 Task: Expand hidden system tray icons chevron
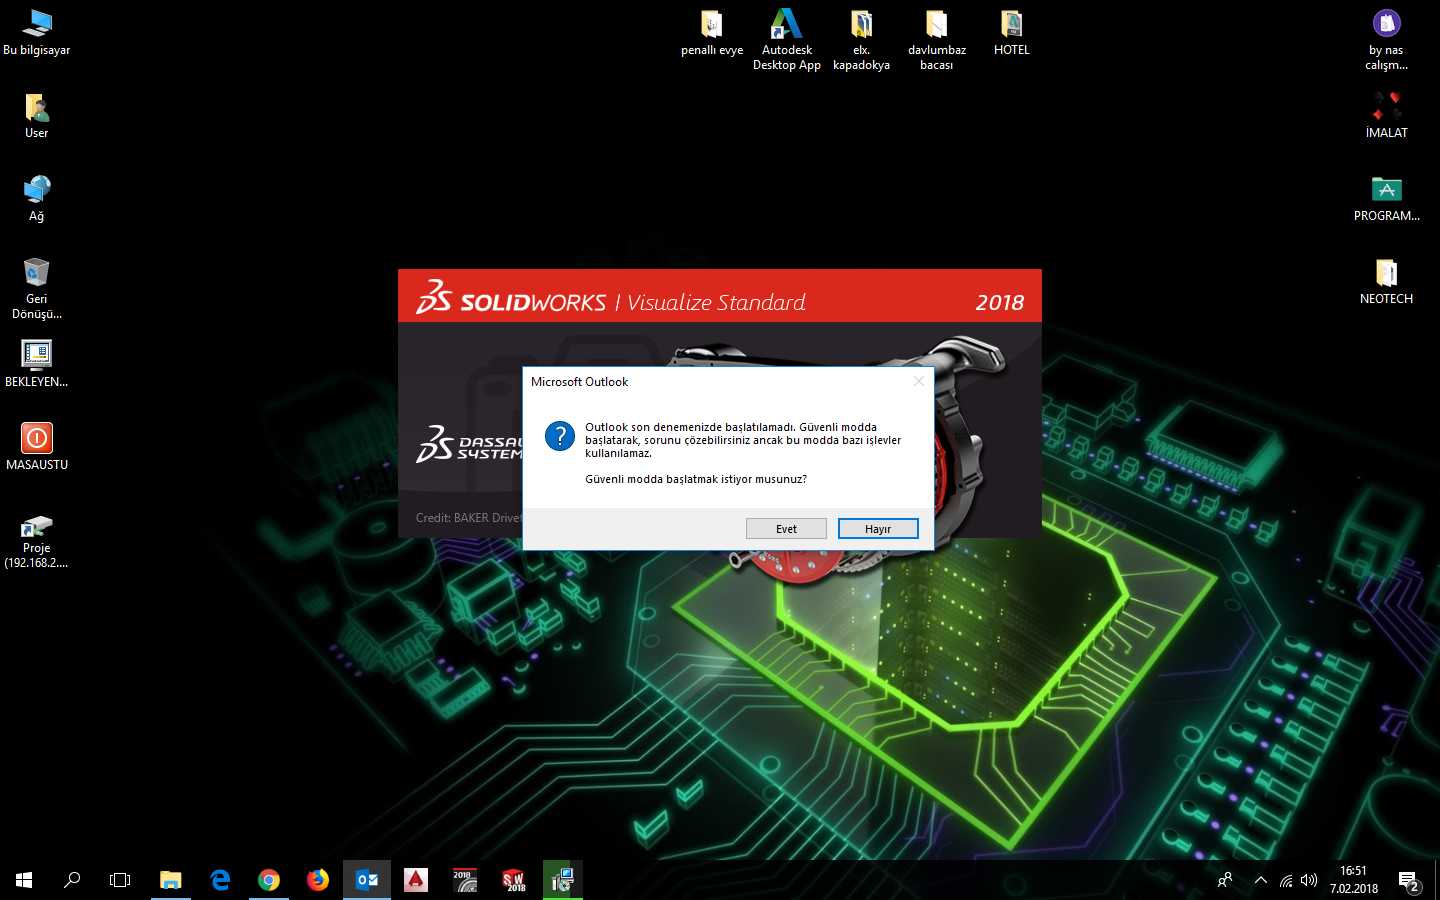1261,880
